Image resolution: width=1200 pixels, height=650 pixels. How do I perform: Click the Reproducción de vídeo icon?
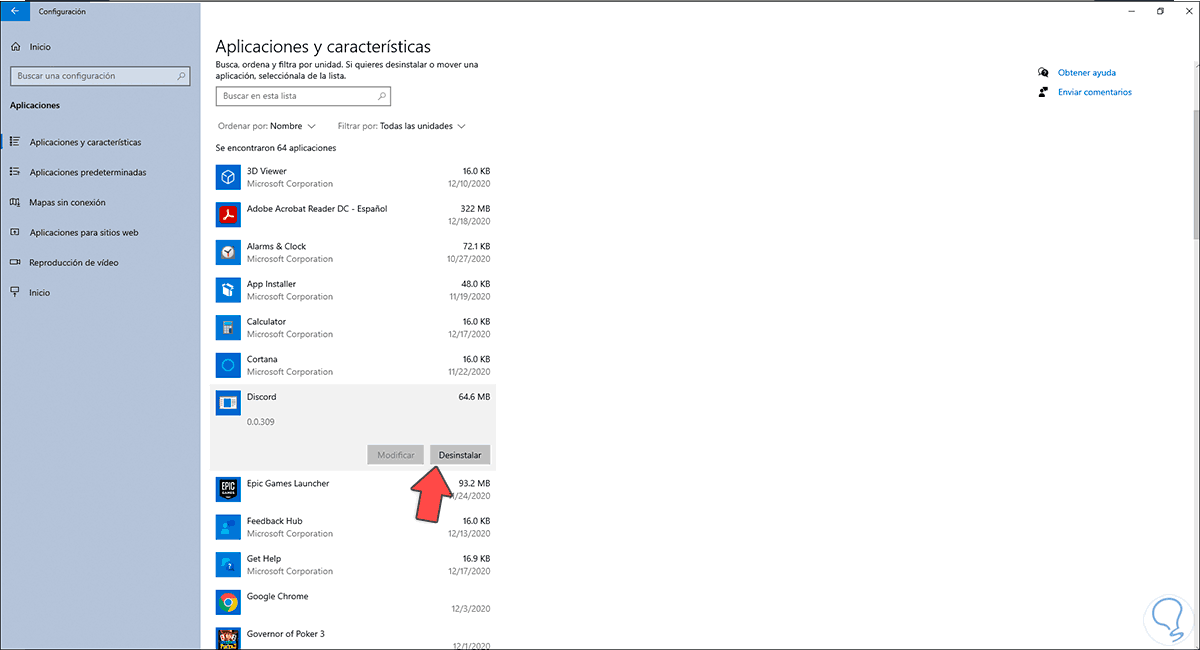[15, 262]
